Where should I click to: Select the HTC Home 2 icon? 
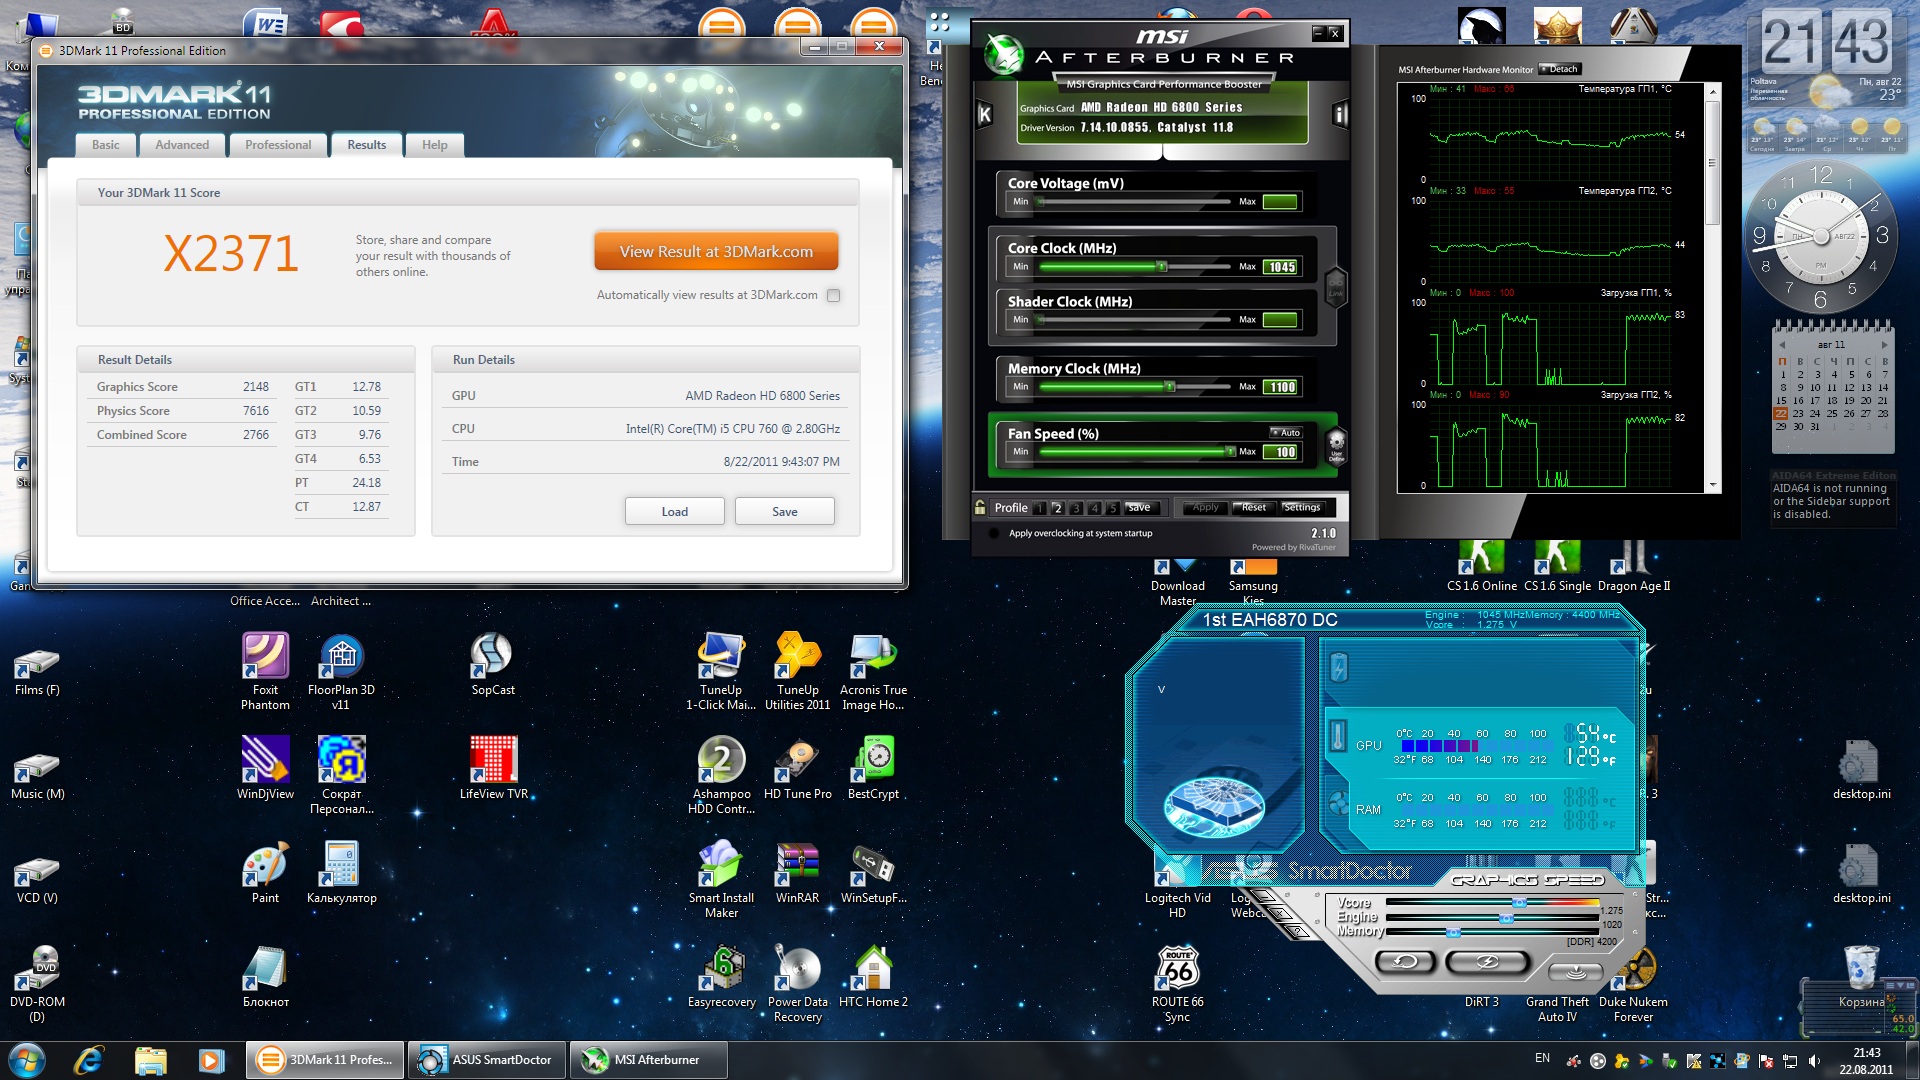[x=873, y=976]
